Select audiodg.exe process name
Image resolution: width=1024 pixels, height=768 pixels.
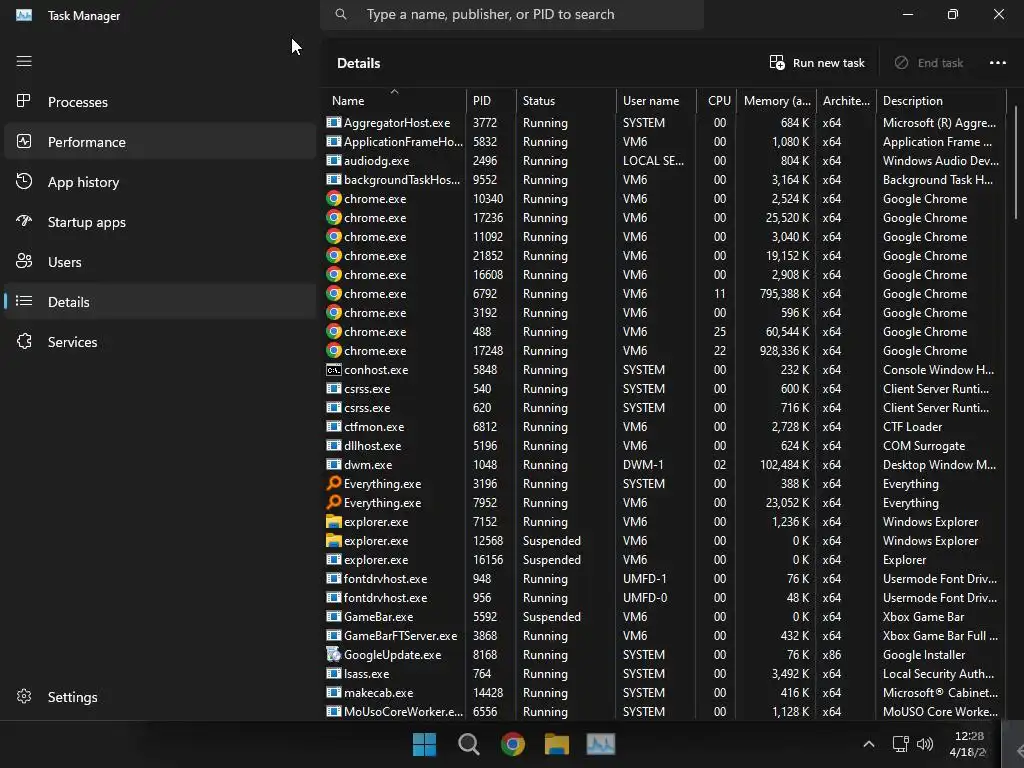pyautogui.click(x=376, y=160)
